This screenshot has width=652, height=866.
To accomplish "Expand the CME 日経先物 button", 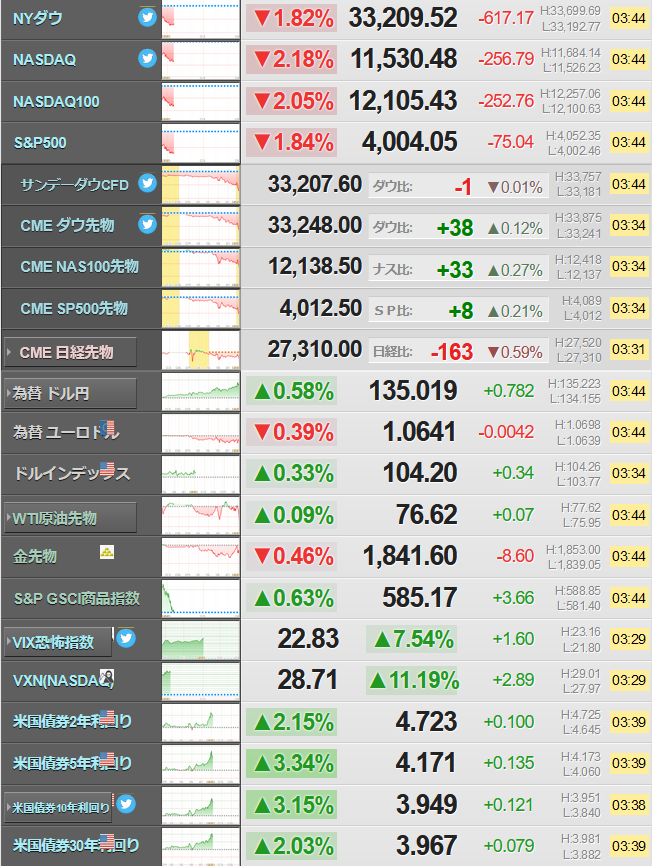I will click(x=71, y=352).
